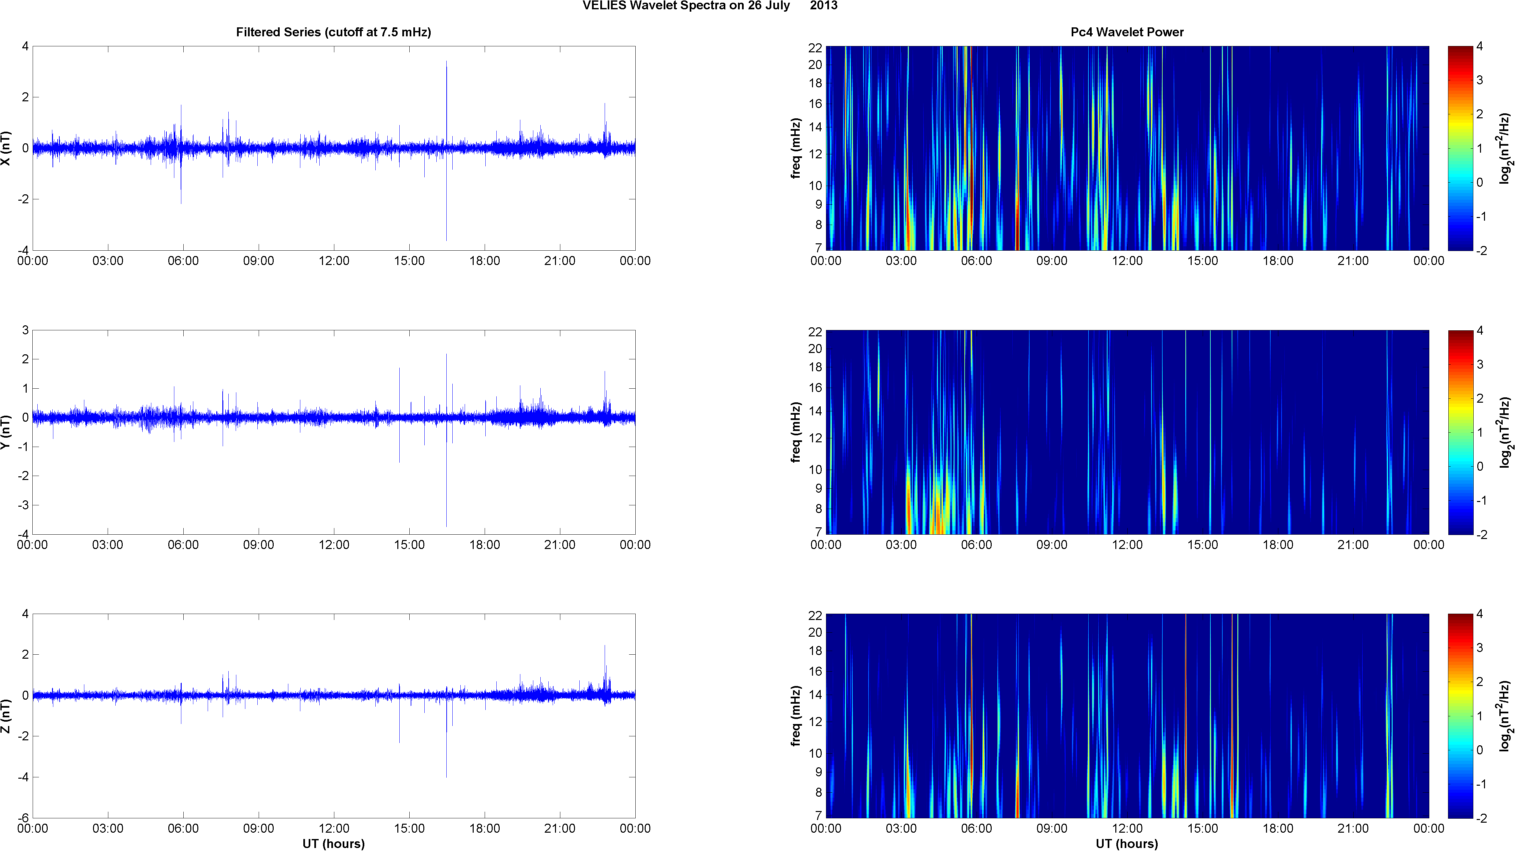Click the log2(nT²/Hz) label of the middle colorbar
This screenshot has width=1515, height=851.
point(1504,432)
